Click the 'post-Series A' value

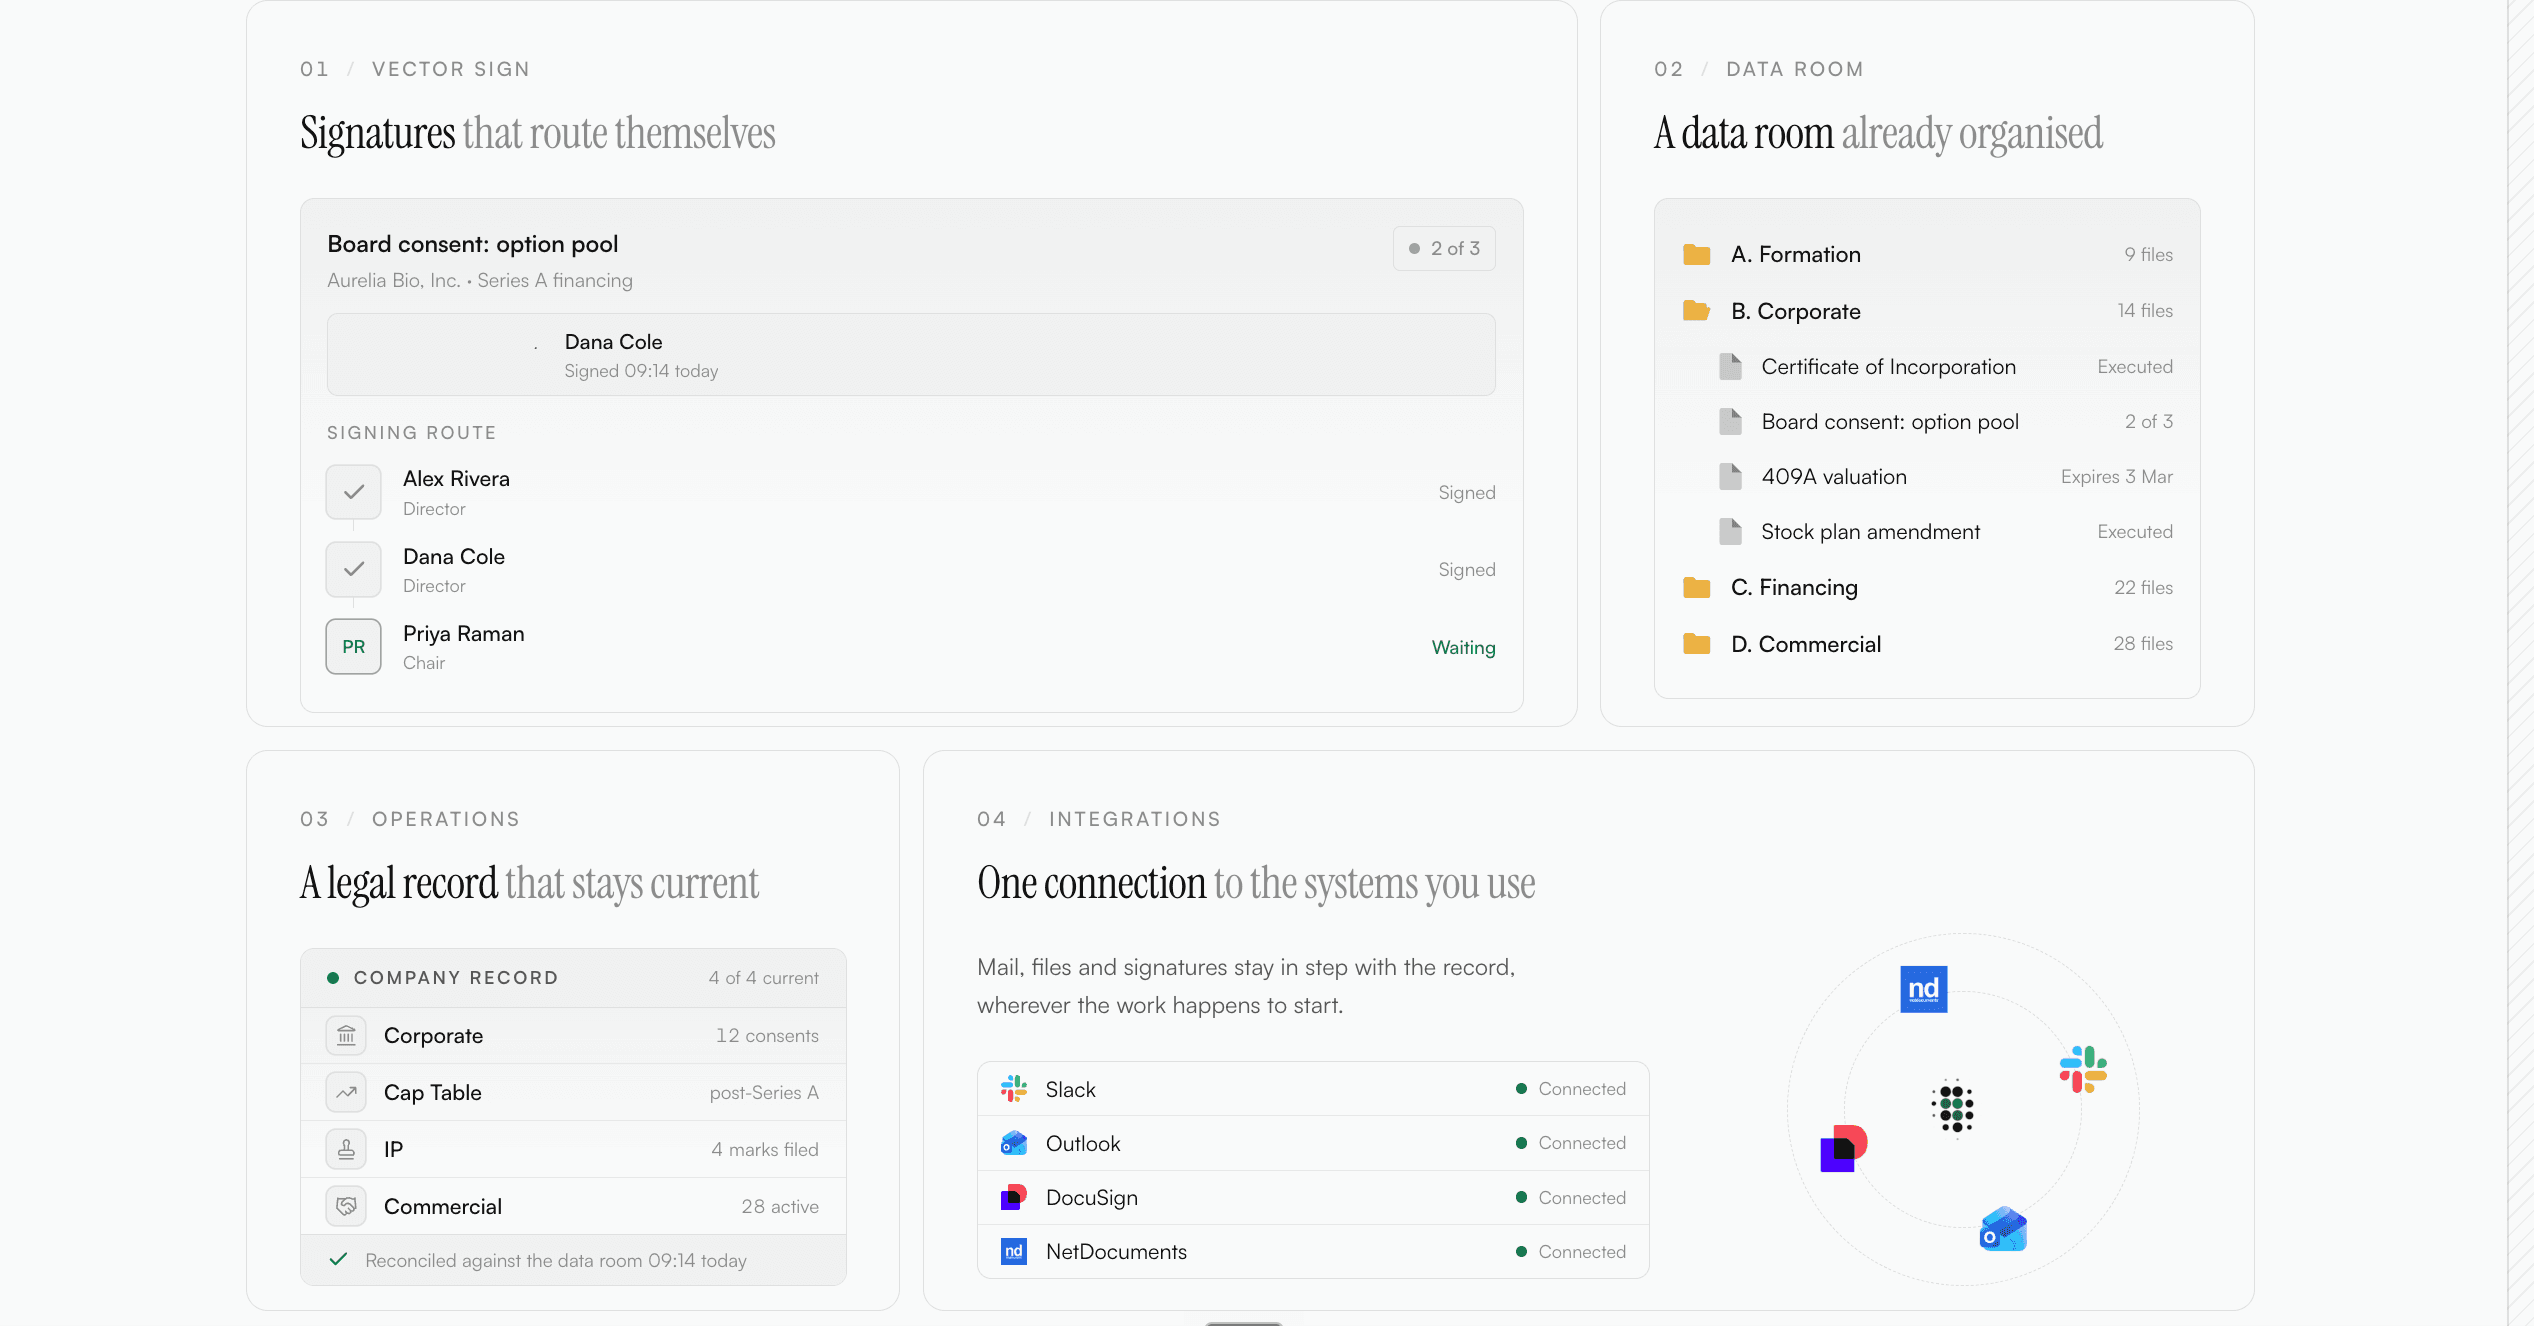[764, 1093]
